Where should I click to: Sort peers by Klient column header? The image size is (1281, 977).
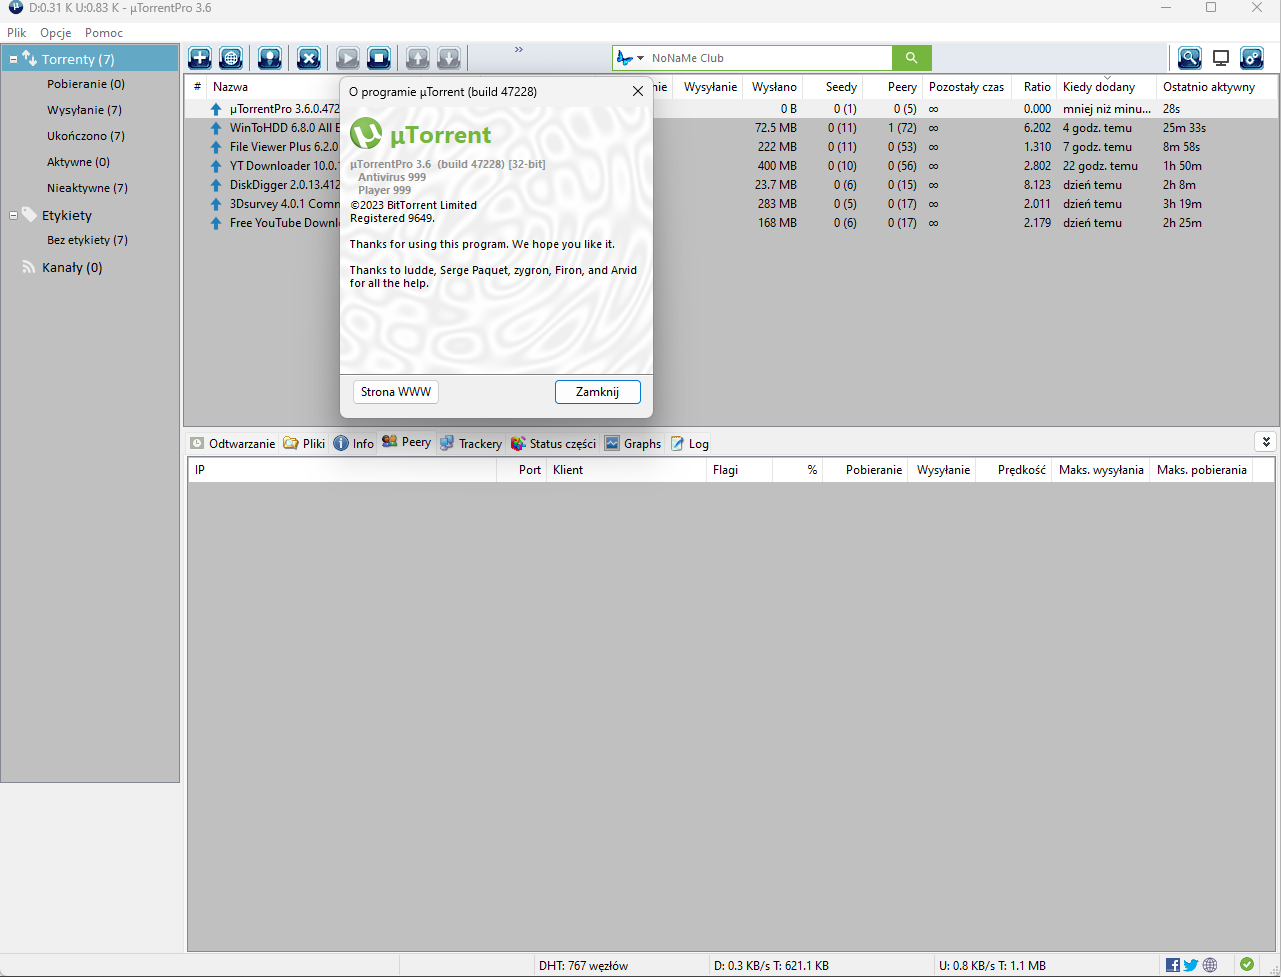pyautogui.click(x=629, y=470)
